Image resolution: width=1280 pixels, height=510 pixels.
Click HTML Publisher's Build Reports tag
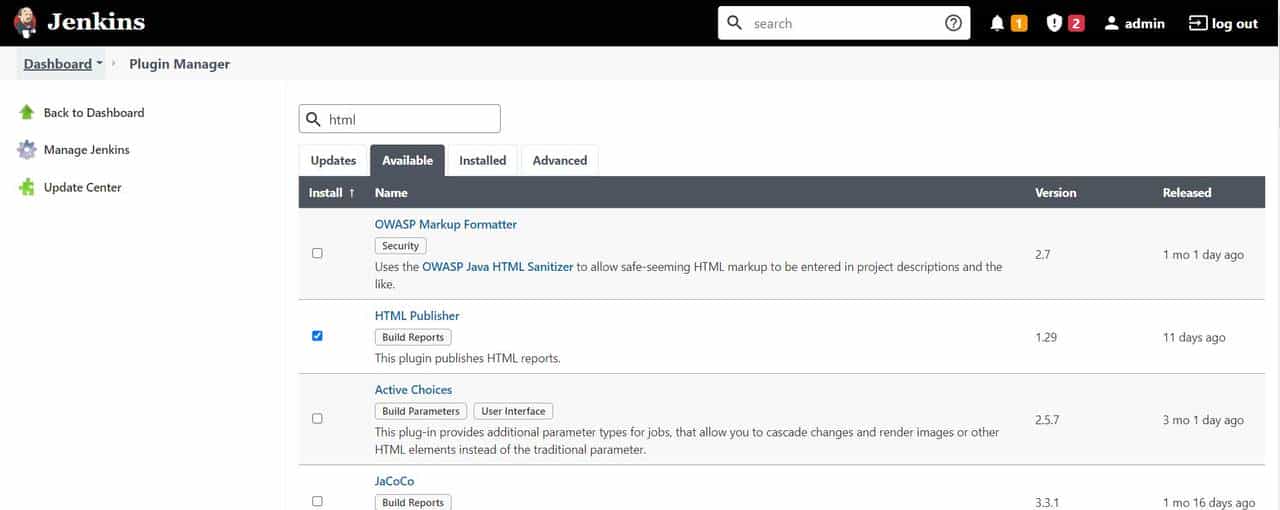pos(413,337)
